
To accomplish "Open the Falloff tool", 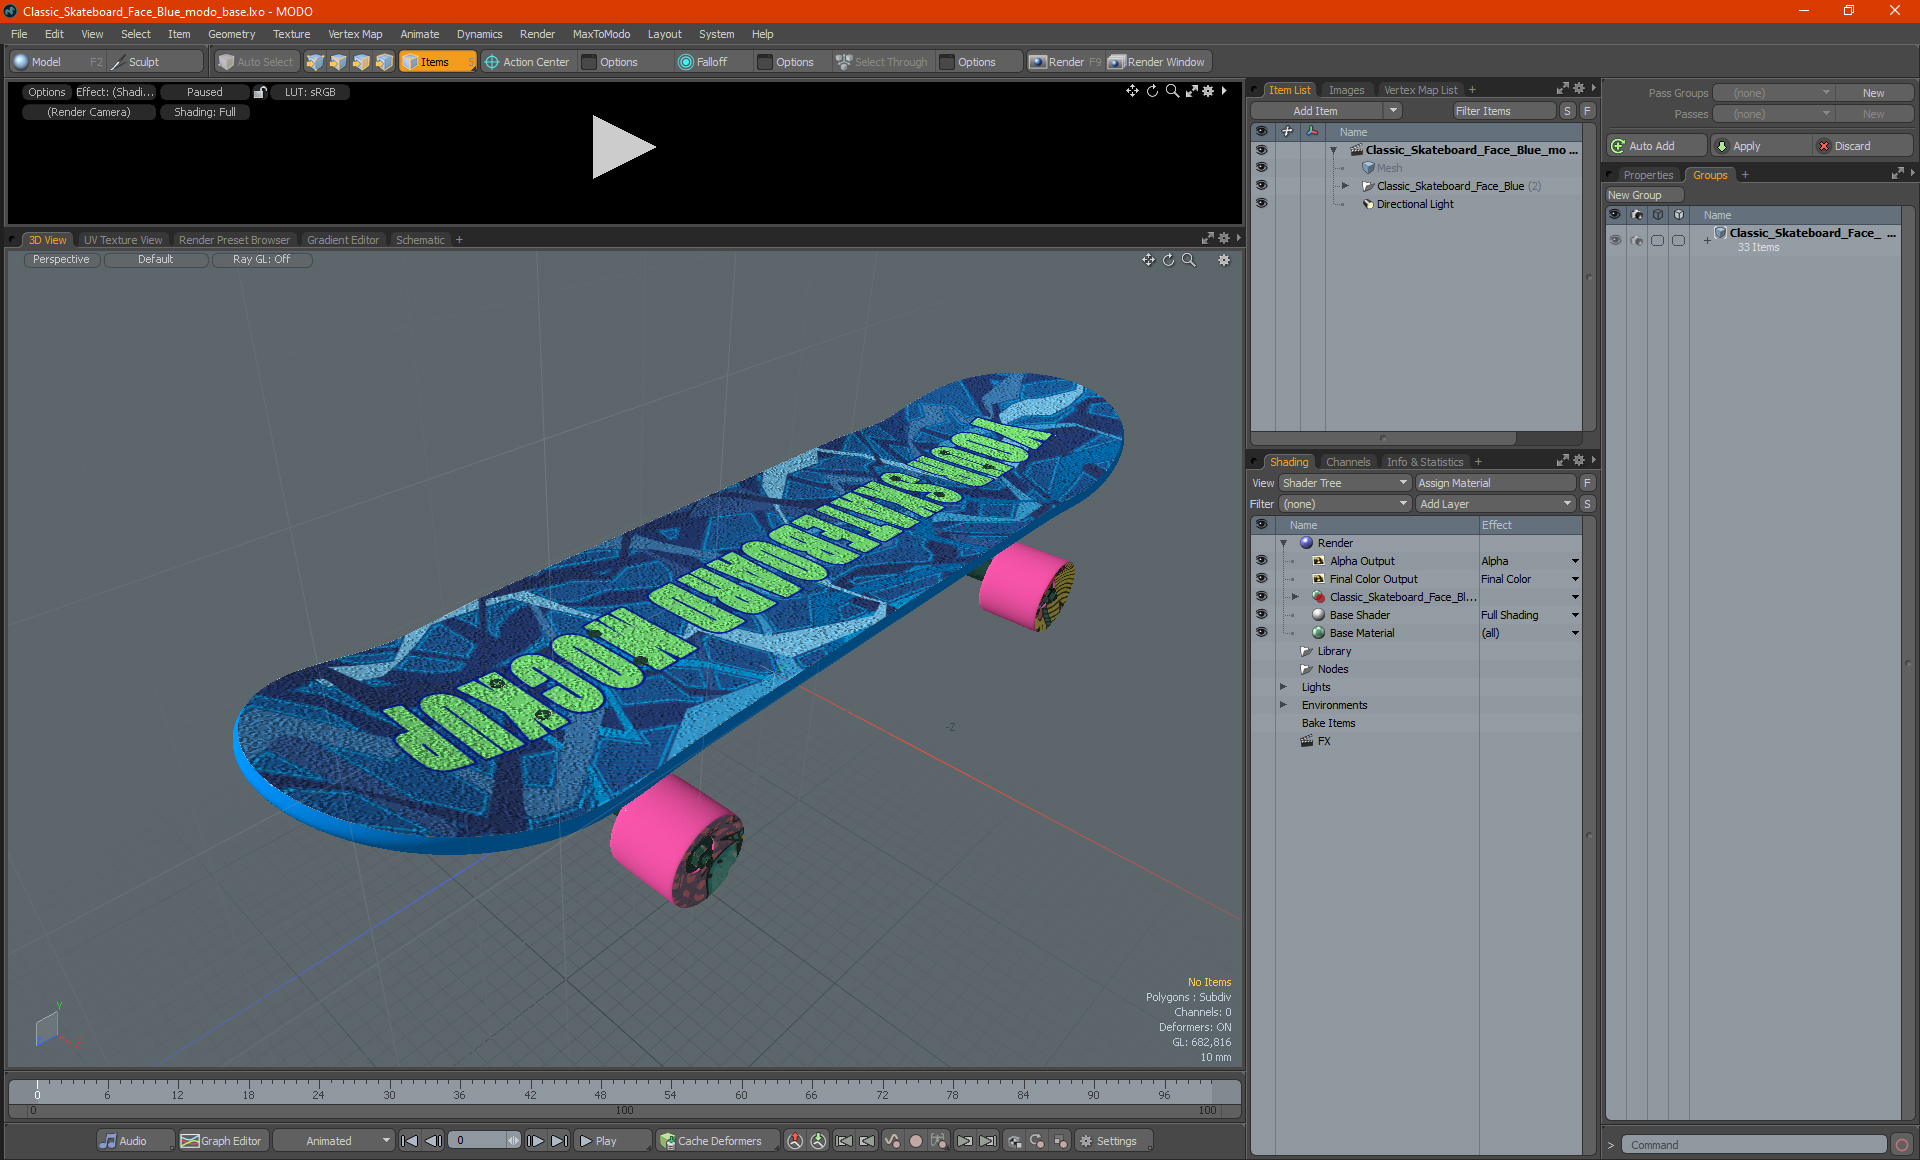I will [703, 62].
